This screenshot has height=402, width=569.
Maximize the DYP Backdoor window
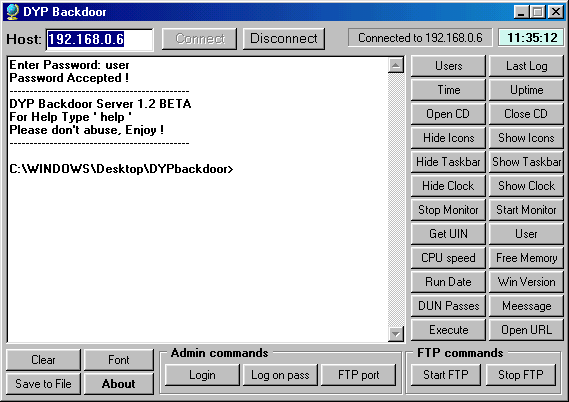[x=538, y=12]
